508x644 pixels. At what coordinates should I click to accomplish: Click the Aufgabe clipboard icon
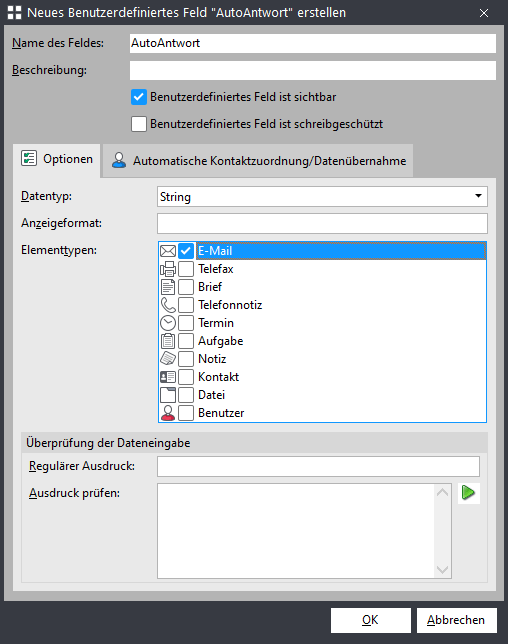pos(168,341)
